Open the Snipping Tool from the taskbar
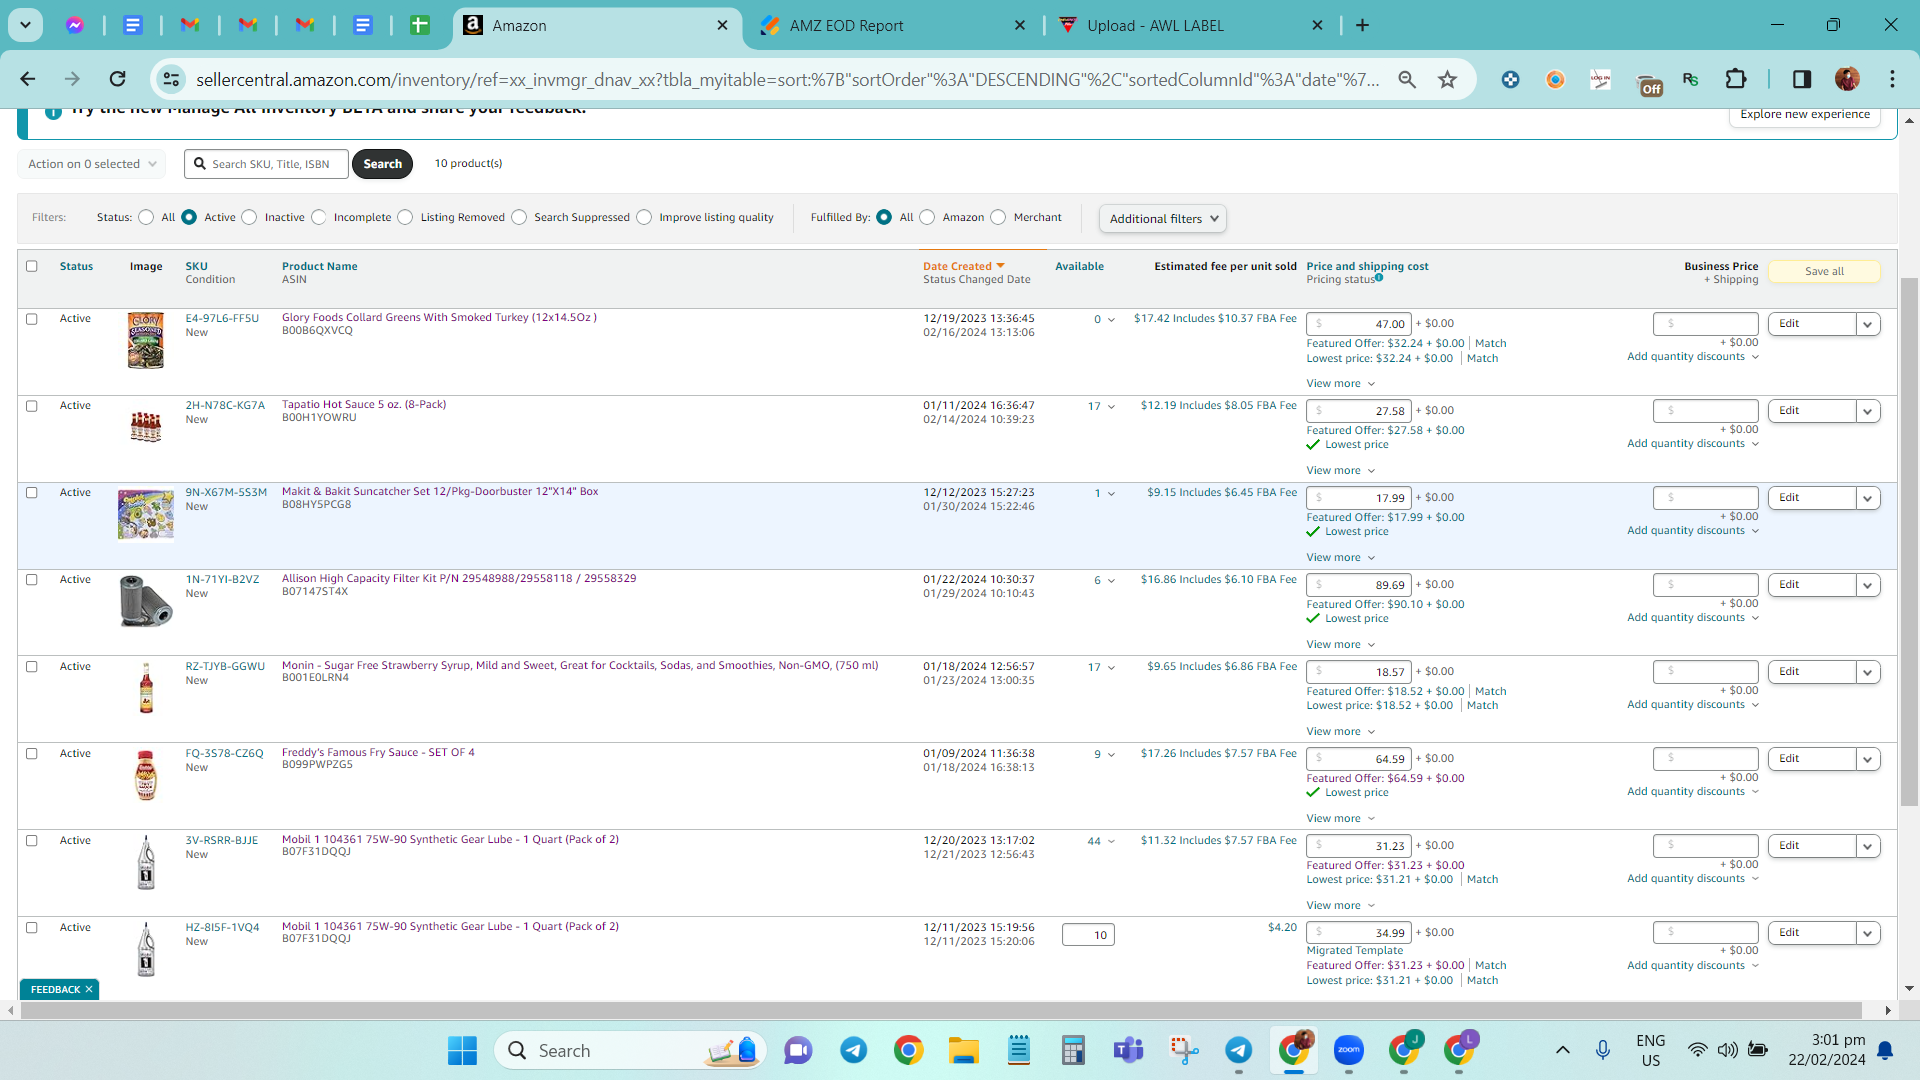 click(x=1184, y=1050)
